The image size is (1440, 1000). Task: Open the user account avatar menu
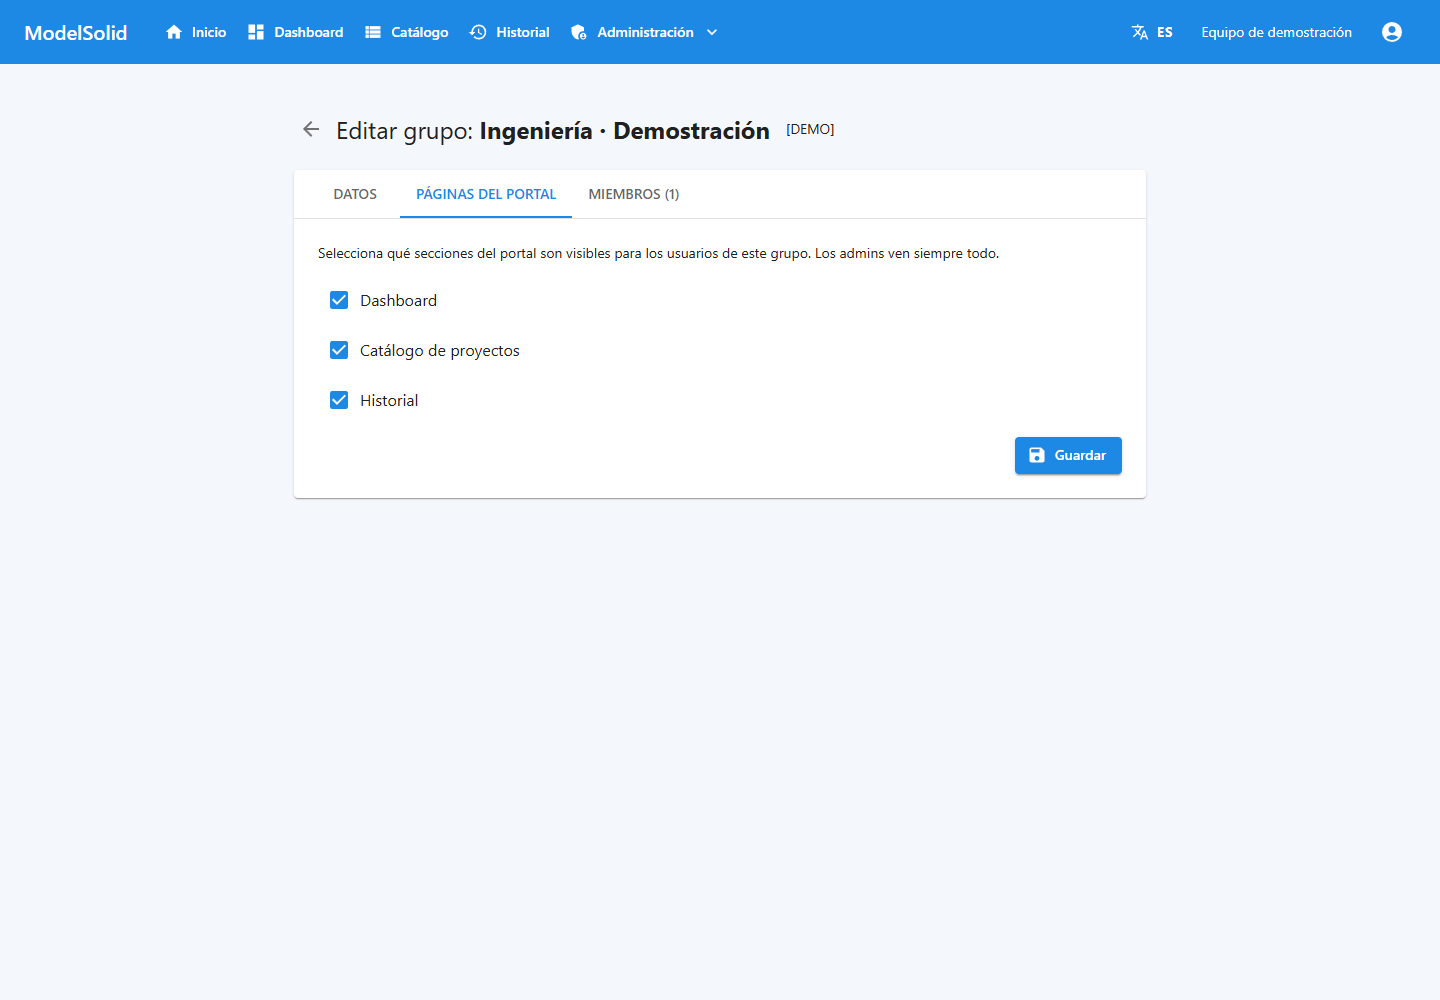point(1392,32)
